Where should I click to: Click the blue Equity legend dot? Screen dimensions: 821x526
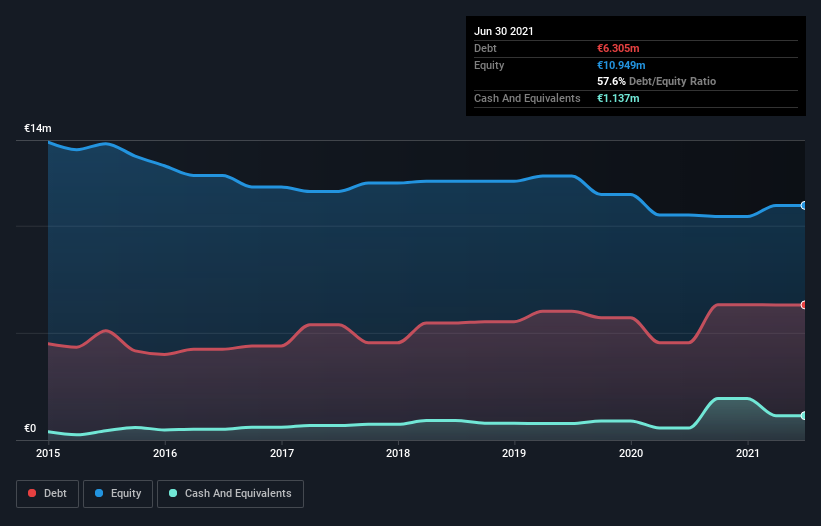(99, 493)
